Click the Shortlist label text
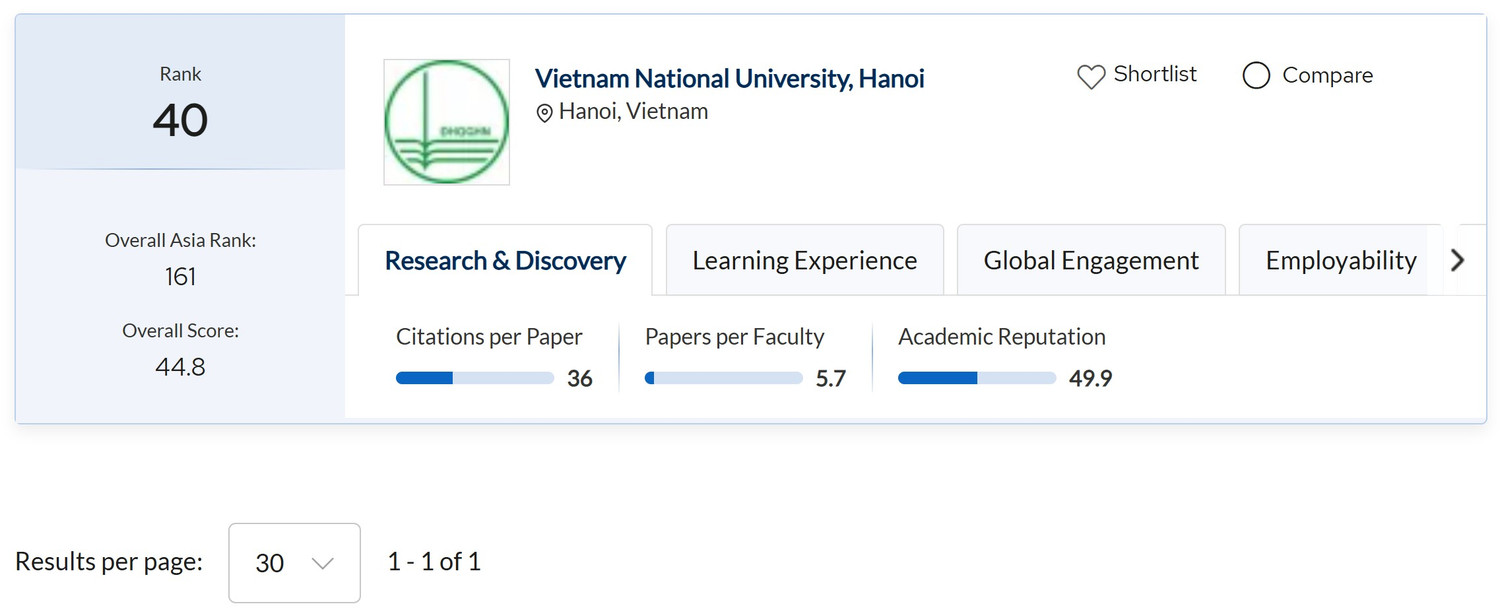Viewport: 1500px width, 610px height. [1155, 74]
